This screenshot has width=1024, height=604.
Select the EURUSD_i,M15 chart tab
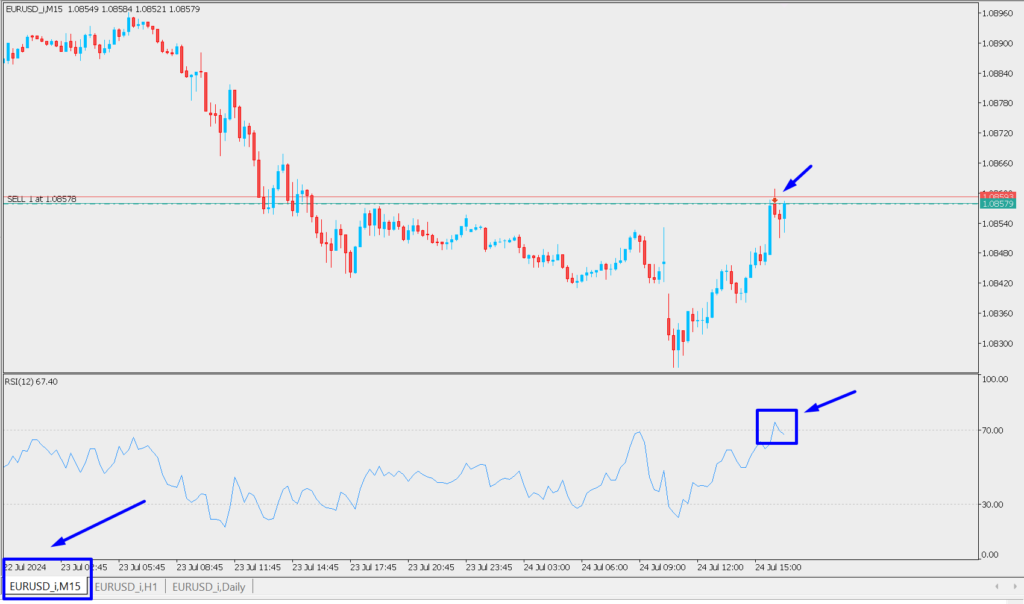click(46, 586)
